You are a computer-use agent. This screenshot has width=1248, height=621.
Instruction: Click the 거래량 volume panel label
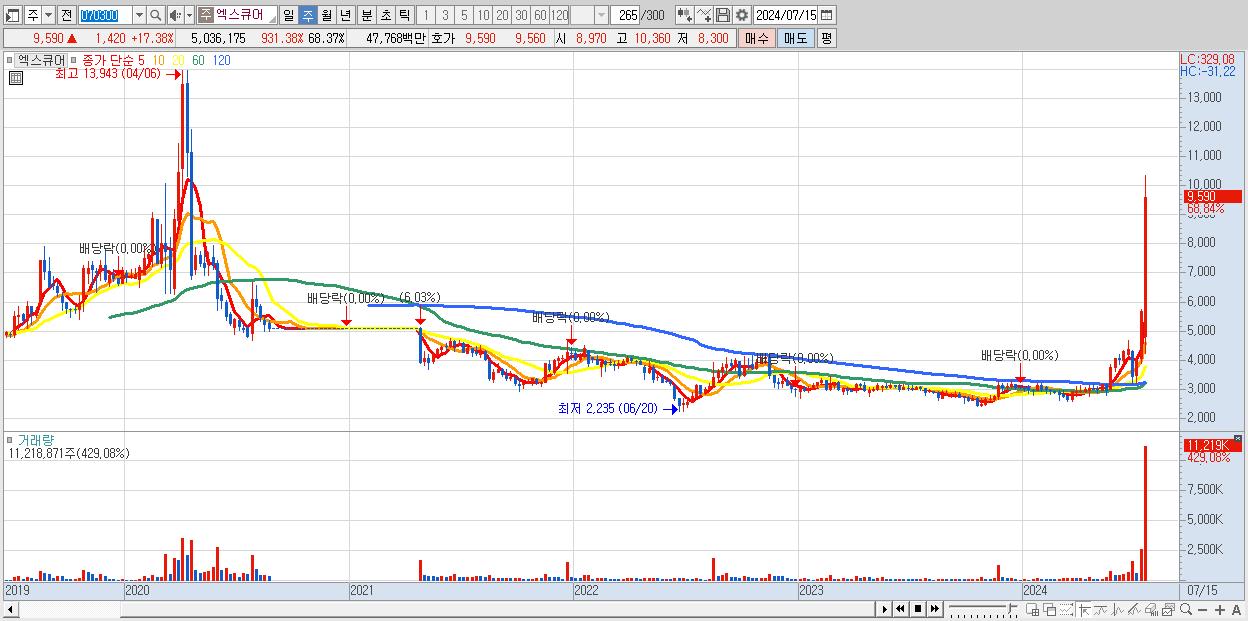click(x=35, y=440)
